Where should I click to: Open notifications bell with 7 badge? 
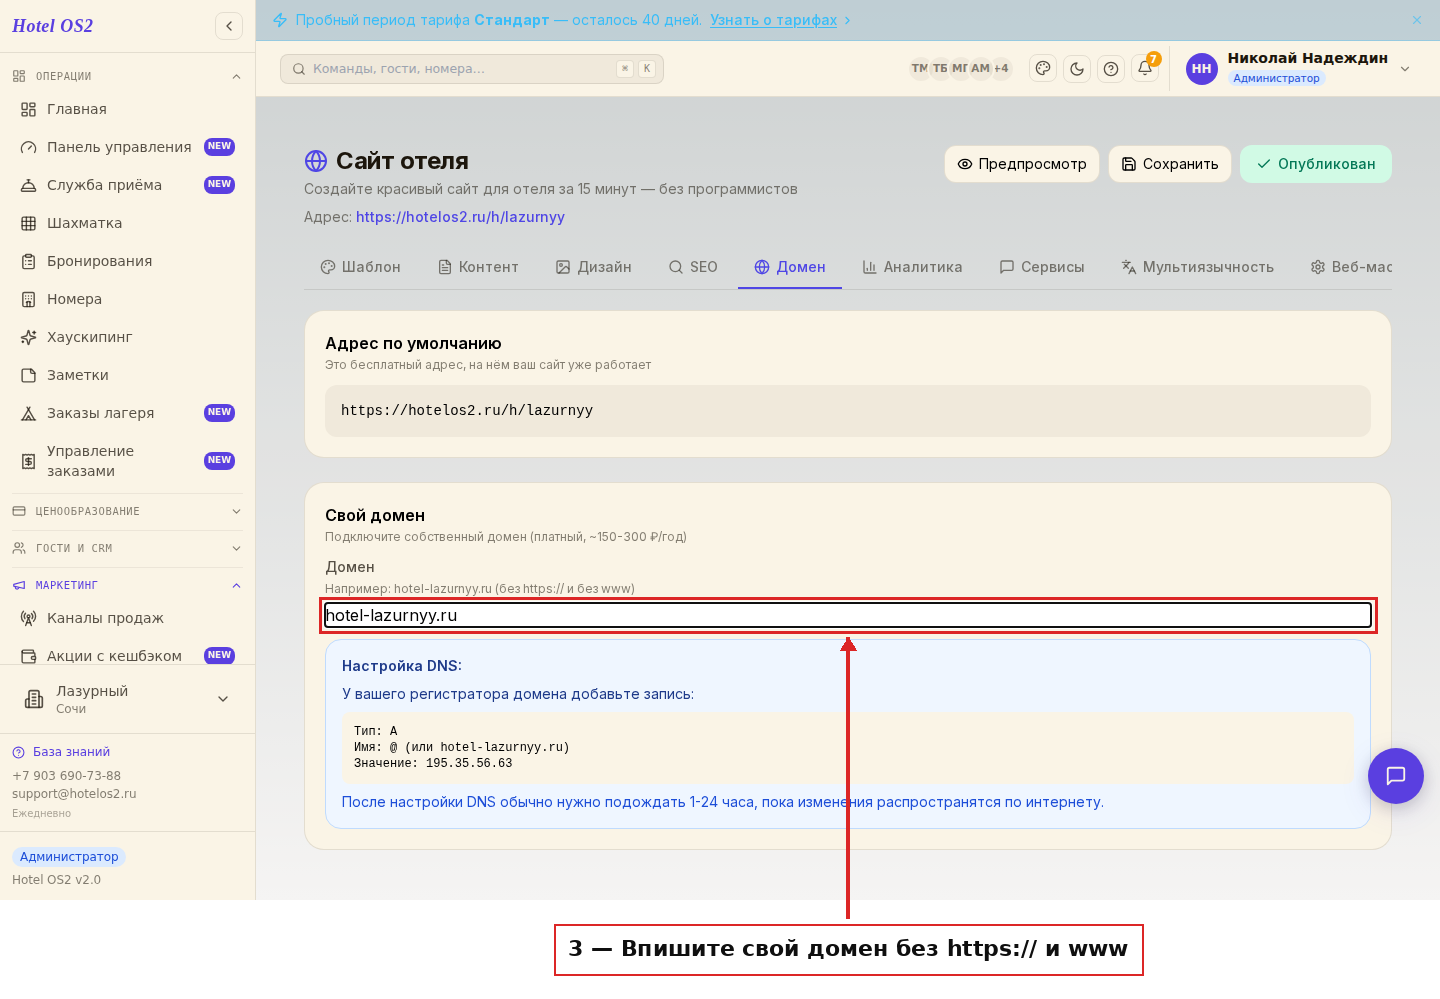(x=1145, y=68)
